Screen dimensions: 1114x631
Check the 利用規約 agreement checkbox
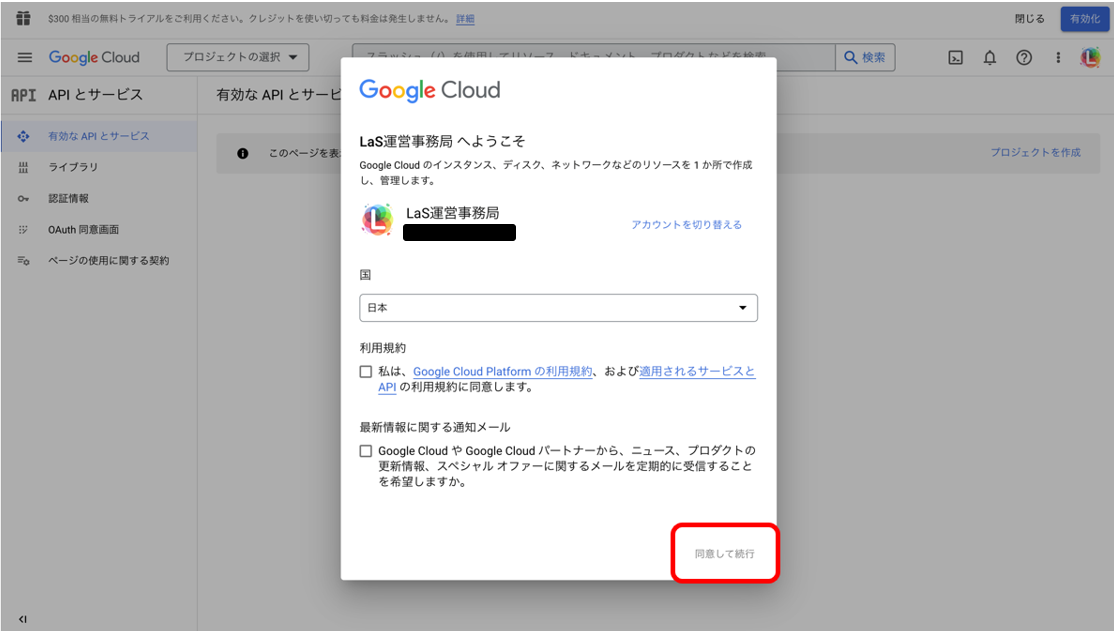coord(366,372)
